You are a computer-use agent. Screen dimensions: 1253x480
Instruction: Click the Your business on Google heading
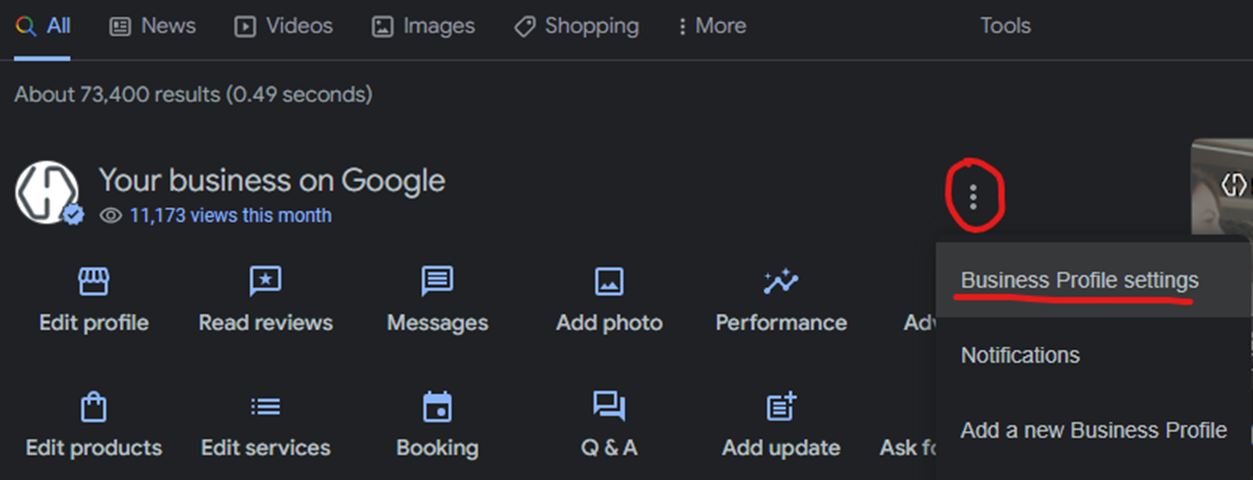point(272,181)
